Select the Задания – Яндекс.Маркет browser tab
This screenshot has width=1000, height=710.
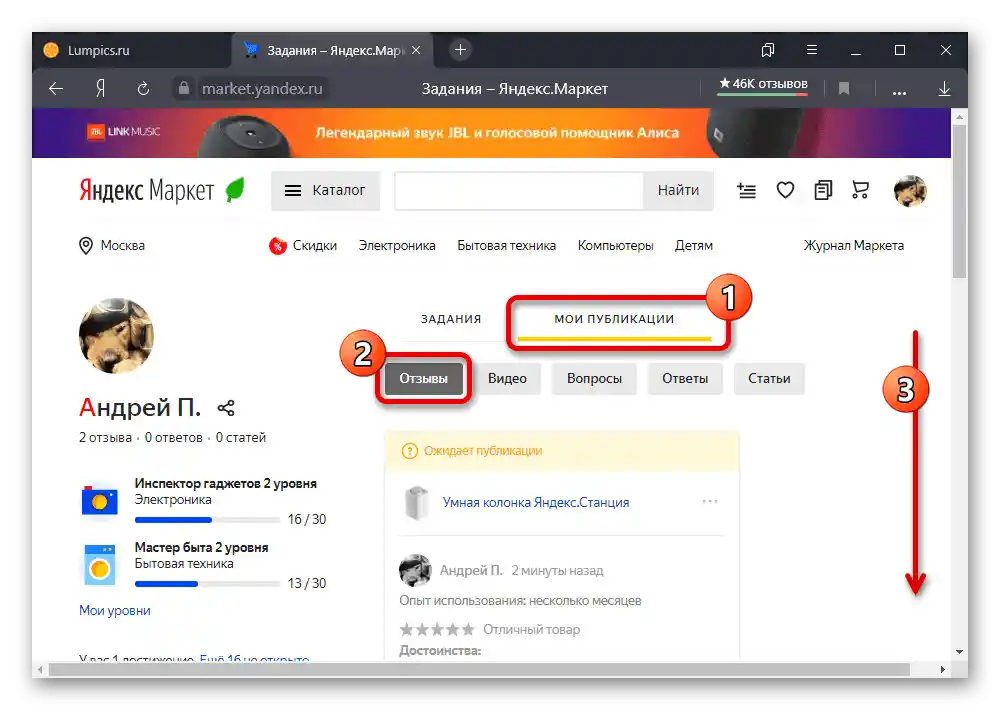(332, 50)
